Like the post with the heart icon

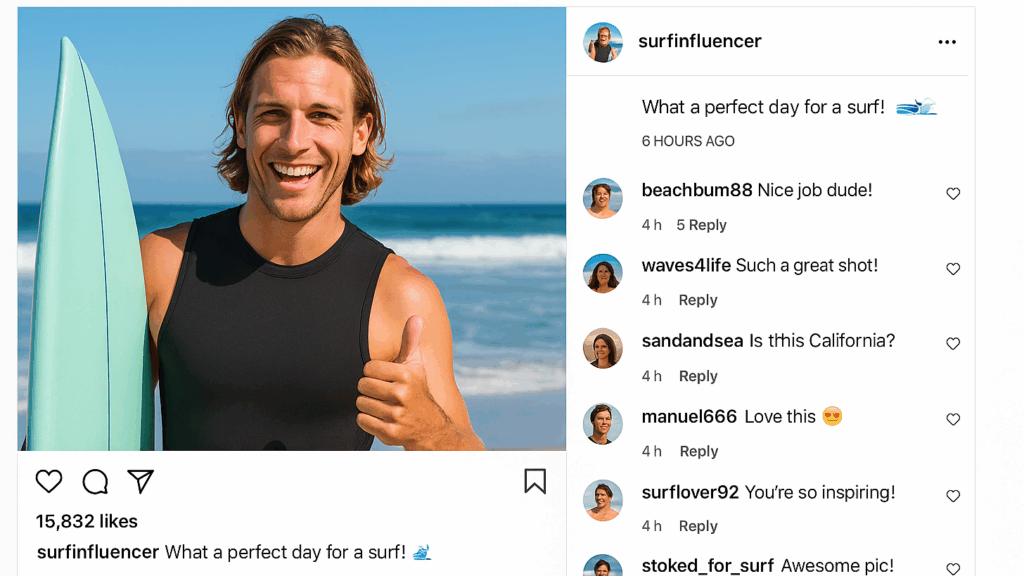click(49, 482)
